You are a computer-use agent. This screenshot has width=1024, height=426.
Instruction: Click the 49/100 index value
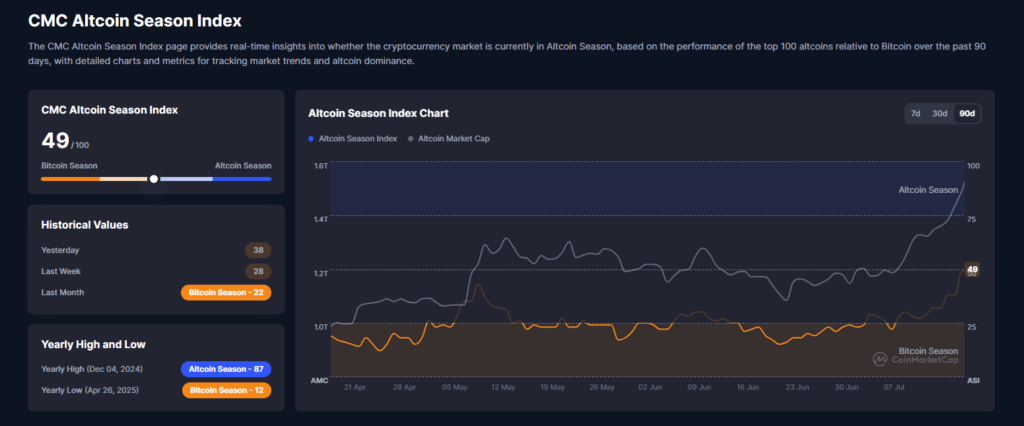(x=65, y=141)
